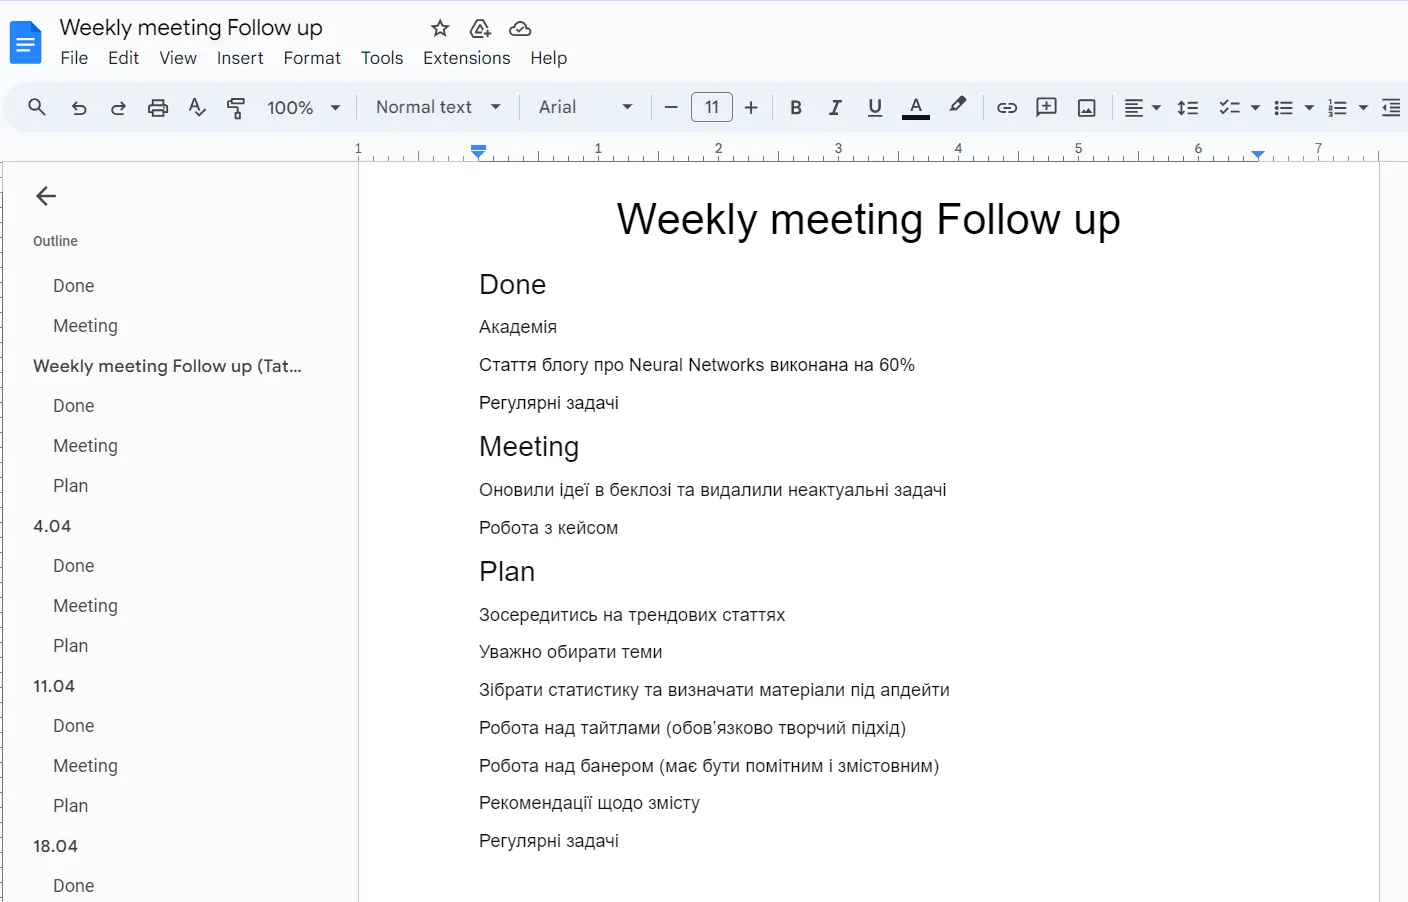Search the menus with magnifier icon

37,107
